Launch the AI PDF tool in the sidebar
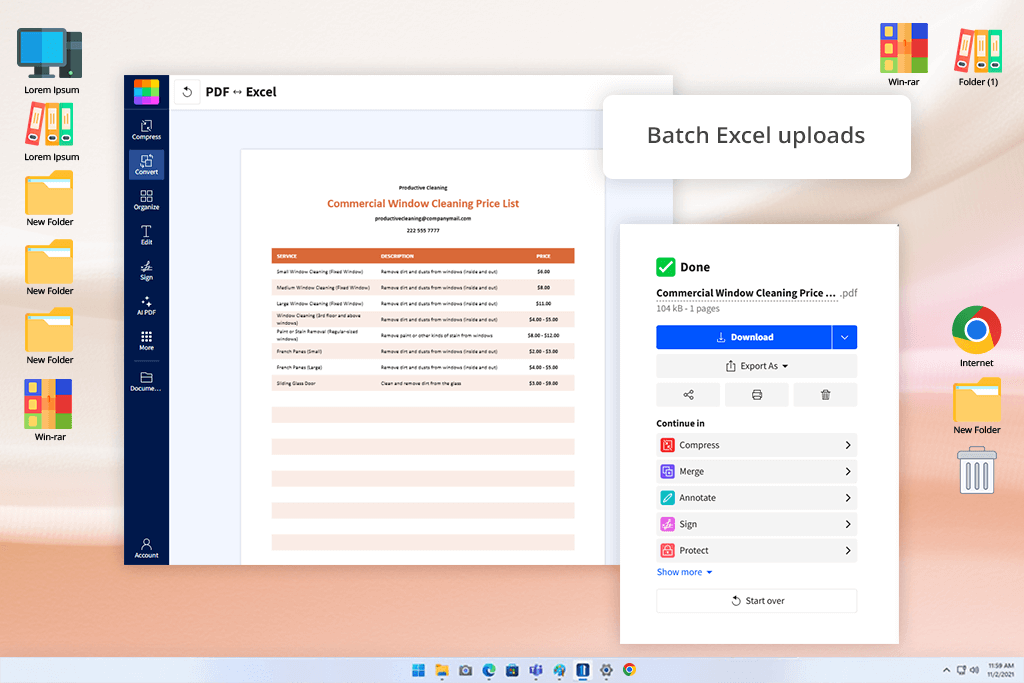The image size is (1024, 683). tap(146, 306)
